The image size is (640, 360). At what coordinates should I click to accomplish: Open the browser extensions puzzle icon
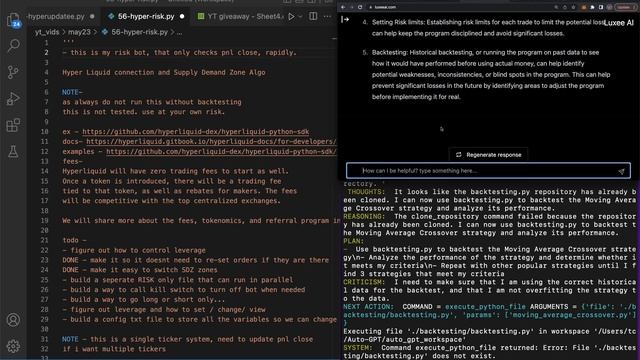tap(592, 7)
